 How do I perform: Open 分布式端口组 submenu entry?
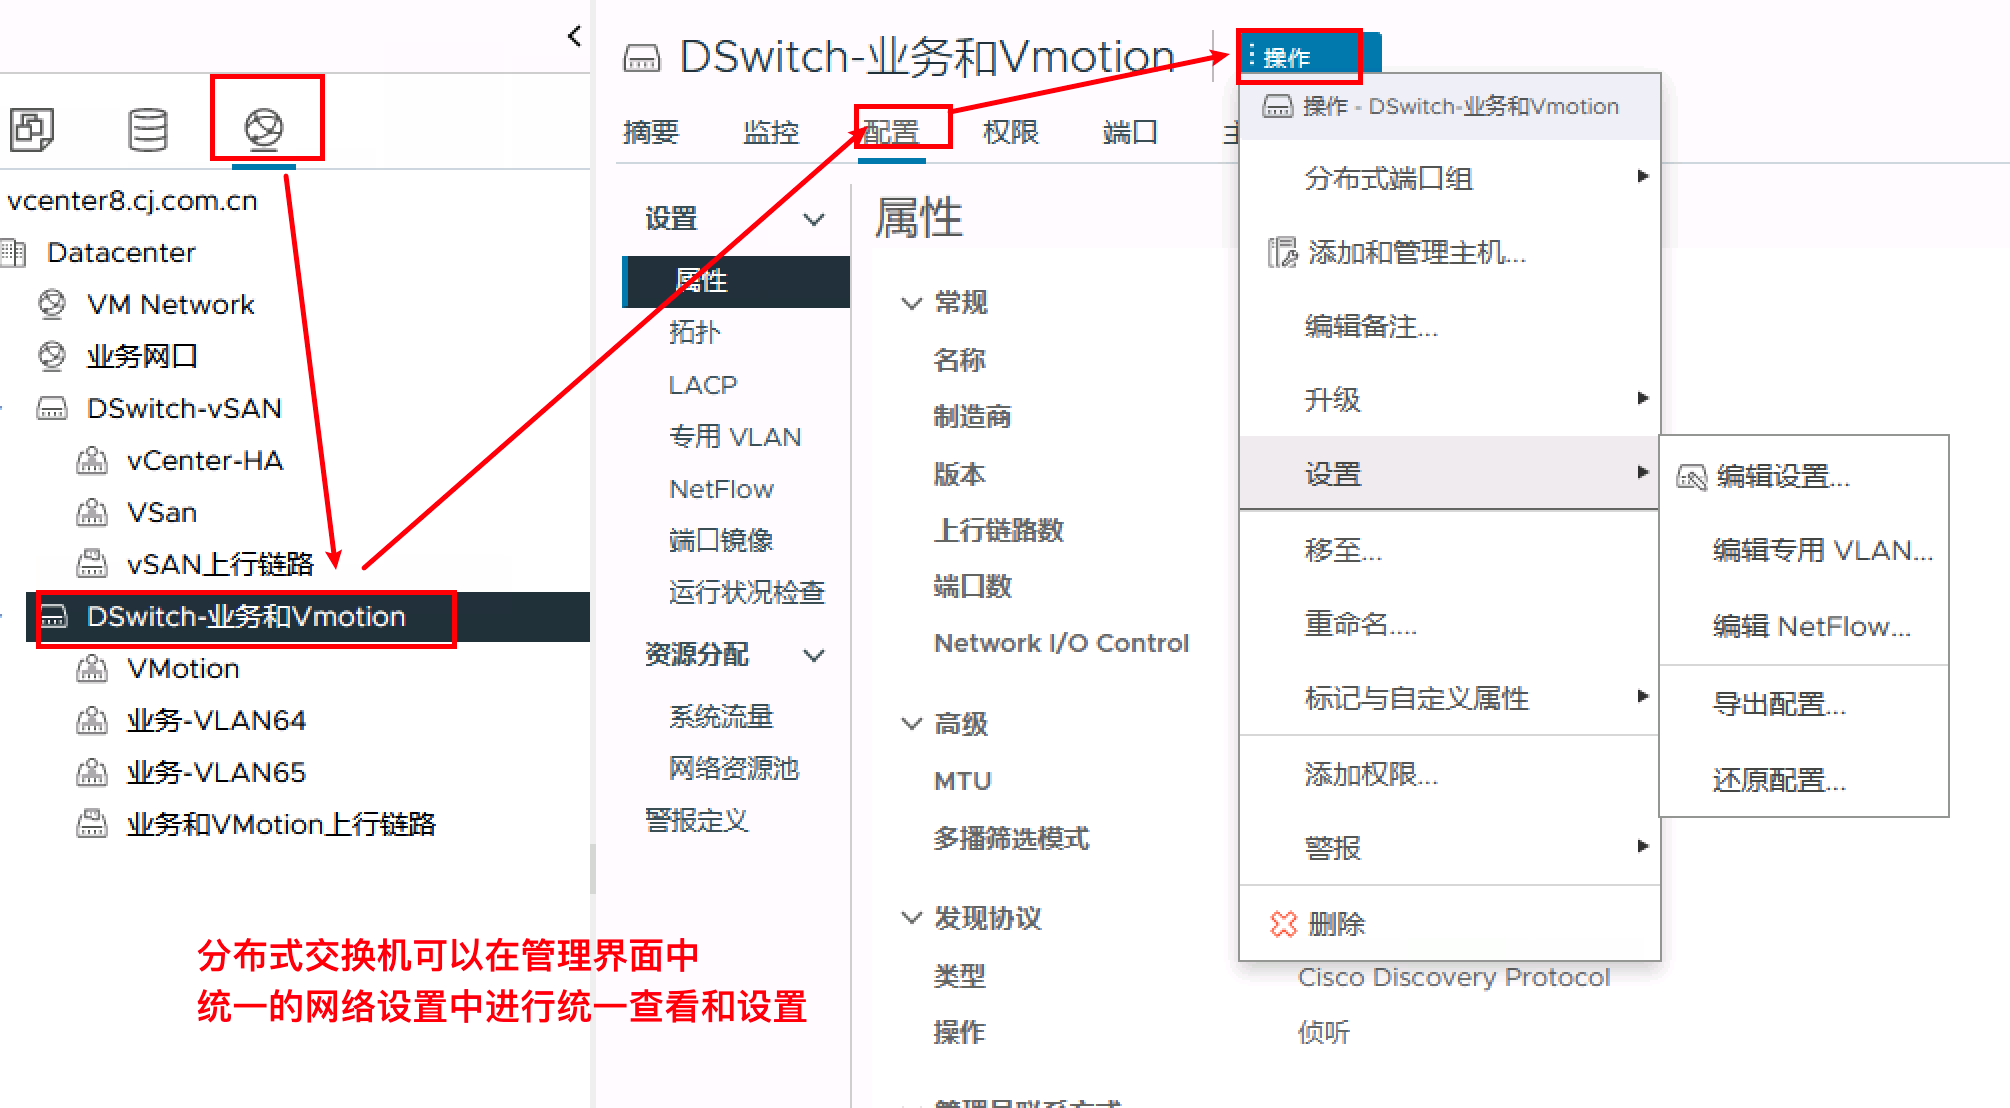[1388, 178]
